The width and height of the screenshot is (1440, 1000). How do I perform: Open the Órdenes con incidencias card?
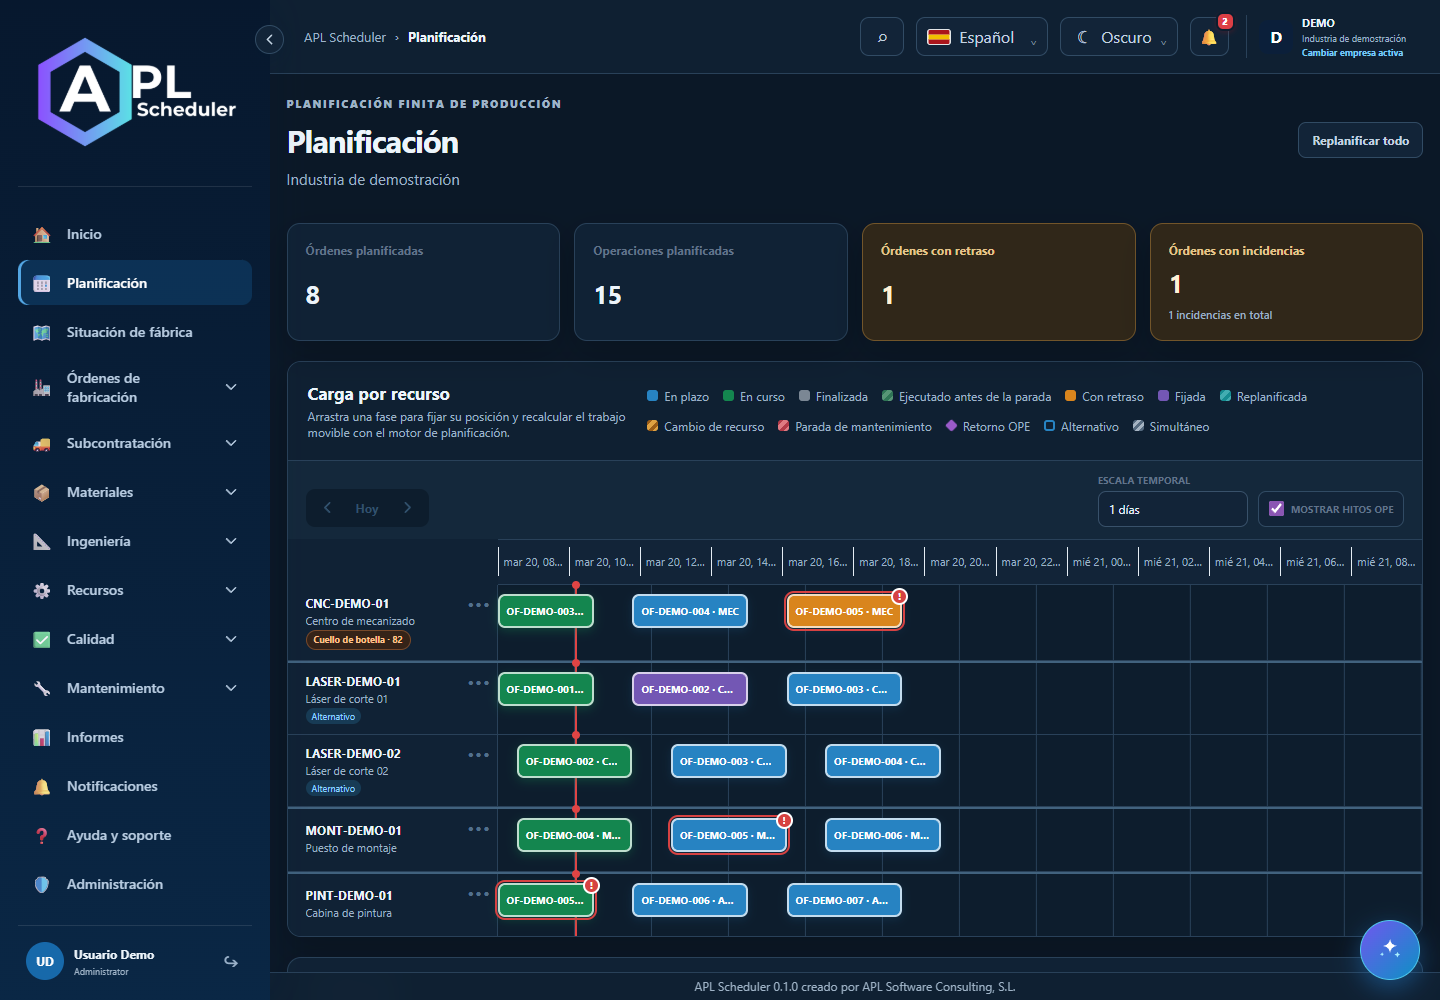(1286, 282)
